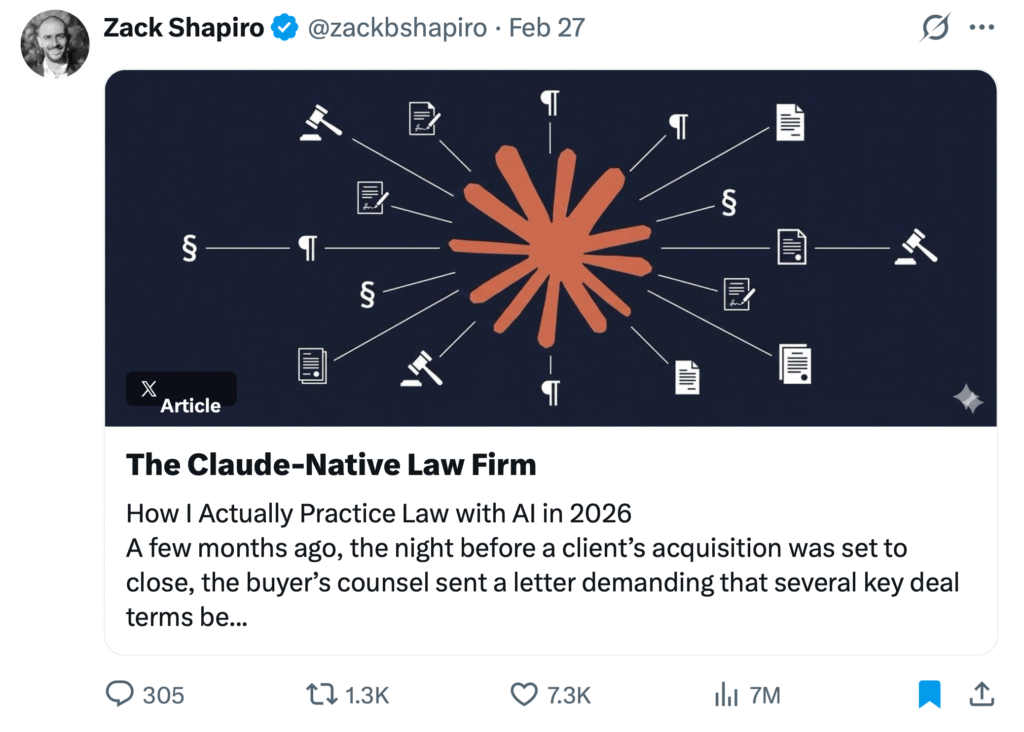
Task: Click the orange Claude starburst logo
Action: [551, 246]
